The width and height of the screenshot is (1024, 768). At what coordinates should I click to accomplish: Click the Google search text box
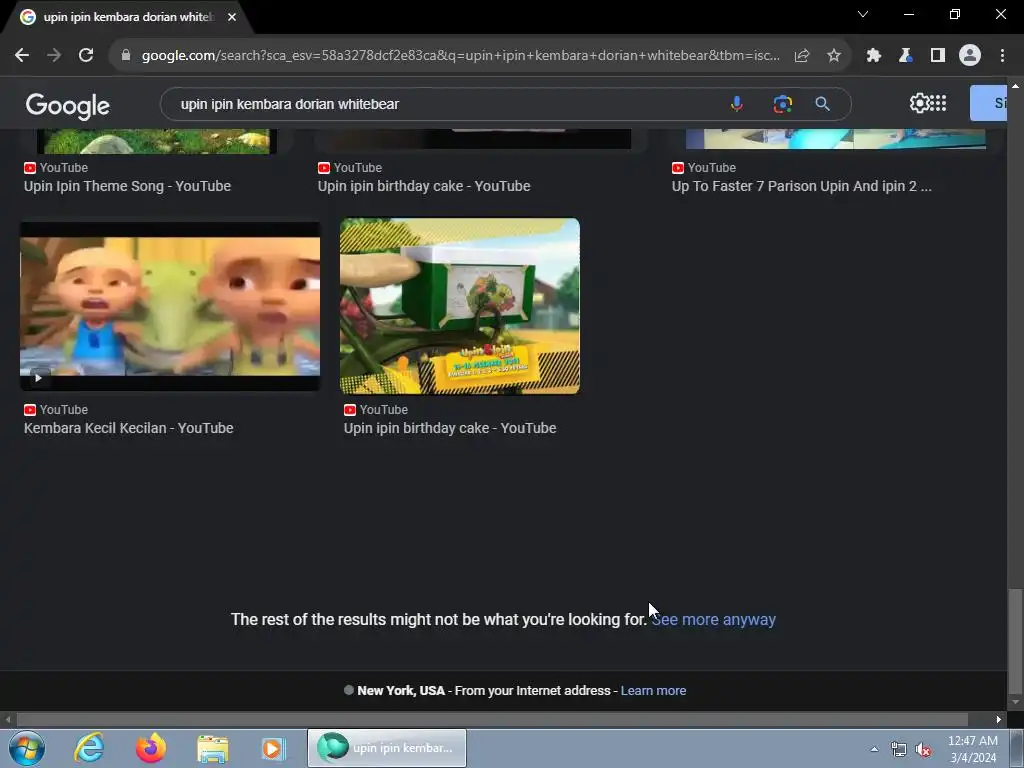(451, 104)
